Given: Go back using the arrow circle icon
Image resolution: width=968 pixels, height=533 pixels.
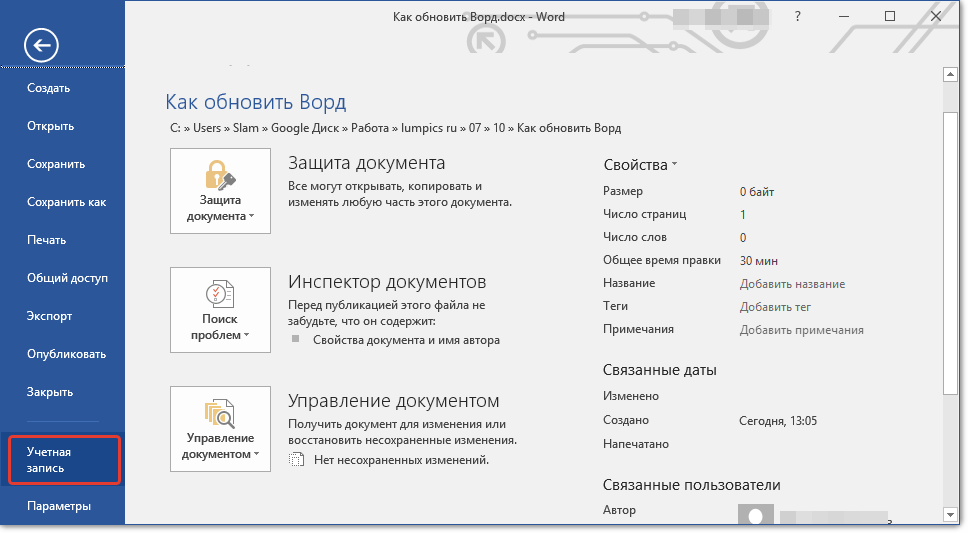Looking at the screenshot, I should coord(41,45).
